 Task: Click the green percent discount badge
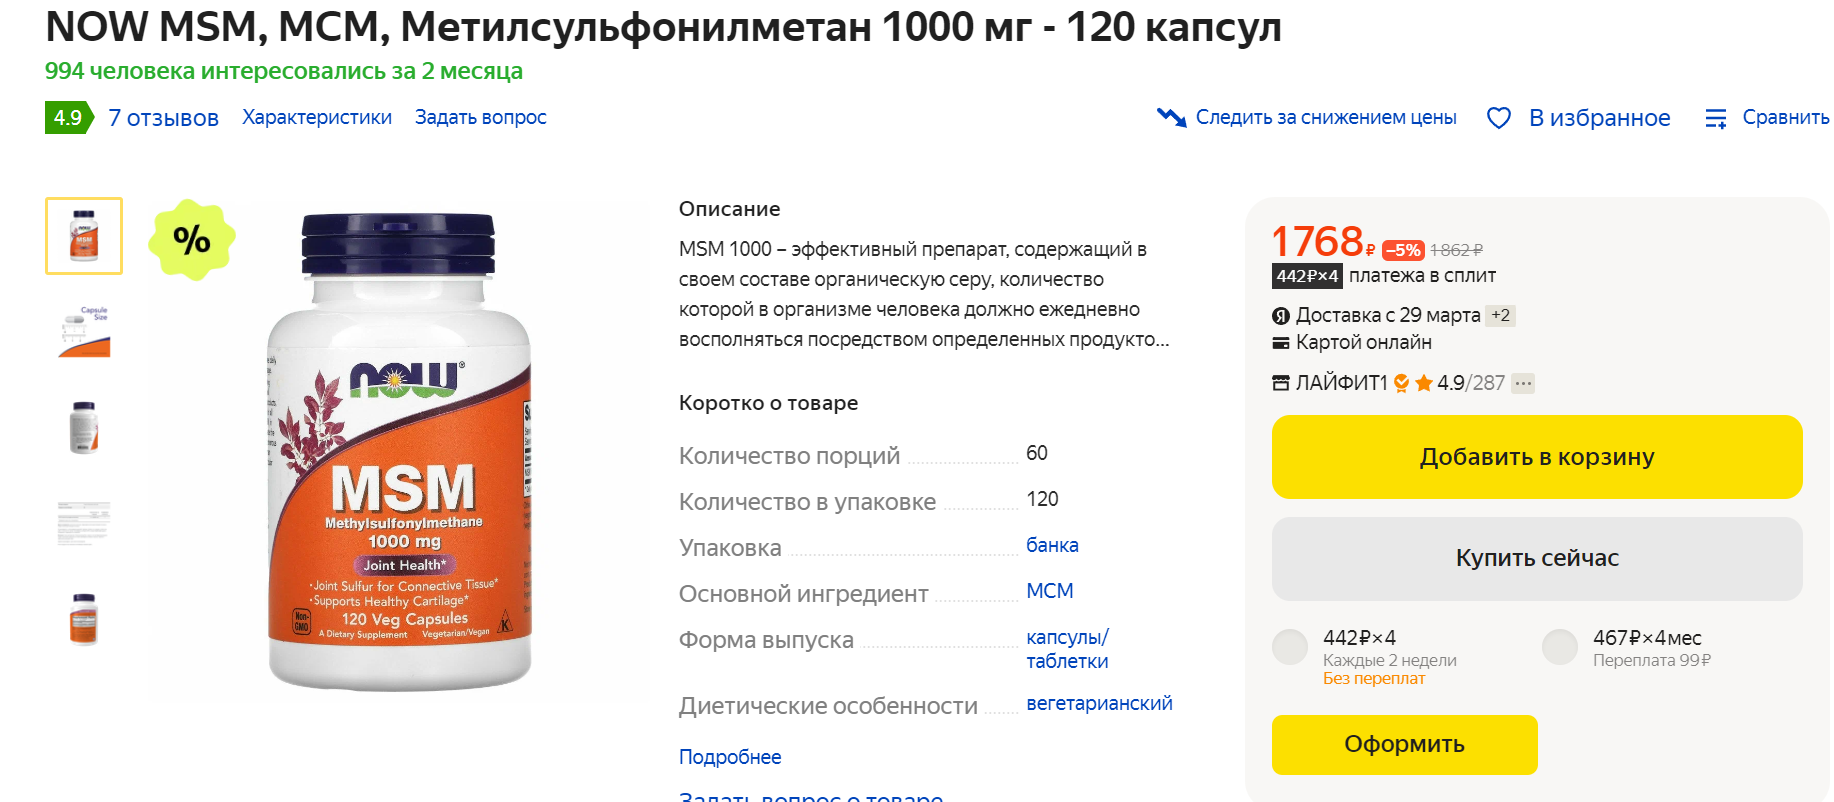tap(194, 238)
